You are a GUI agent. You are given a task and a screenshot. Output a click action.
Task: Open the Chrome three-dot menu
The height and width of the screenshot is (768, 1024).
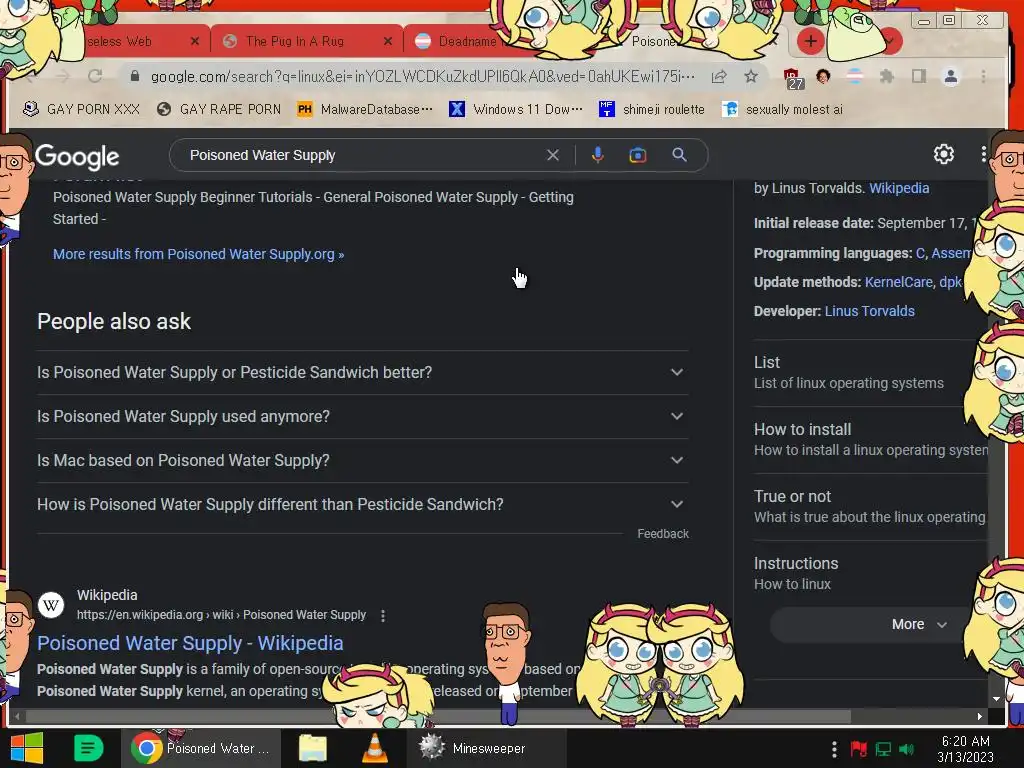pos(983,76)
